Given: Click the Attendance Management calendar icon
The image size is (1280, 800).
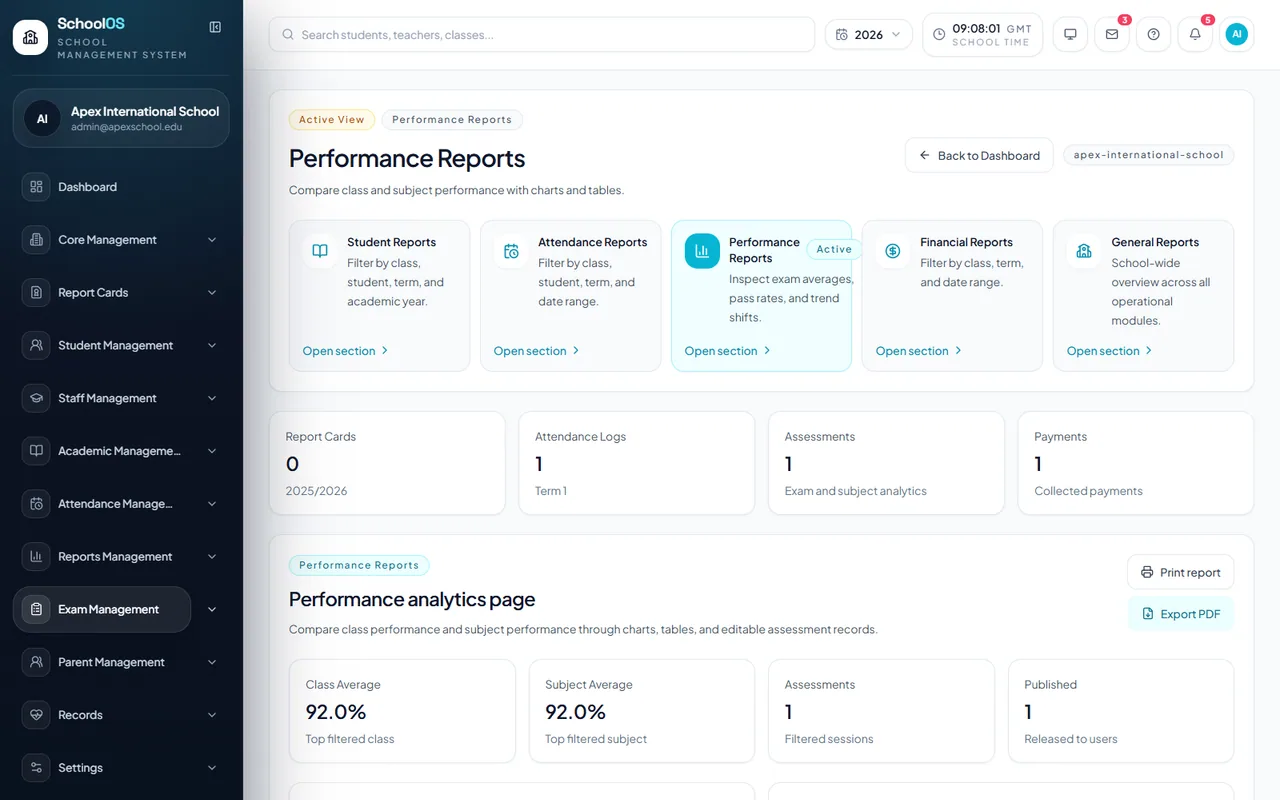Looking at the screenshot, I should [x=36, y=504].
